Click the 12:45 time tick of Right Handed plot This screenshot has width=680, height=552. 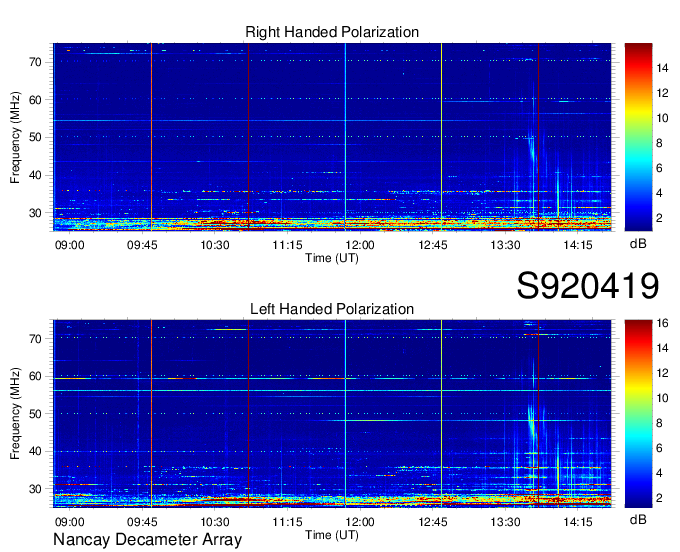(433, 245)
